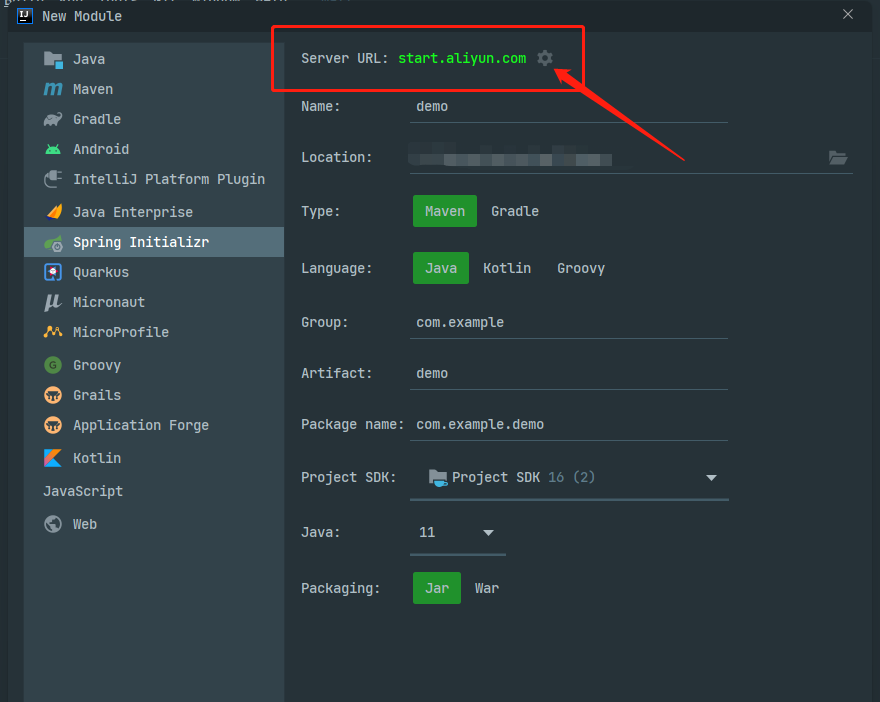Viewport: 880px width, 702px height.
Task: Open Server URL settings via gear icon
Action: coord(544,58)
